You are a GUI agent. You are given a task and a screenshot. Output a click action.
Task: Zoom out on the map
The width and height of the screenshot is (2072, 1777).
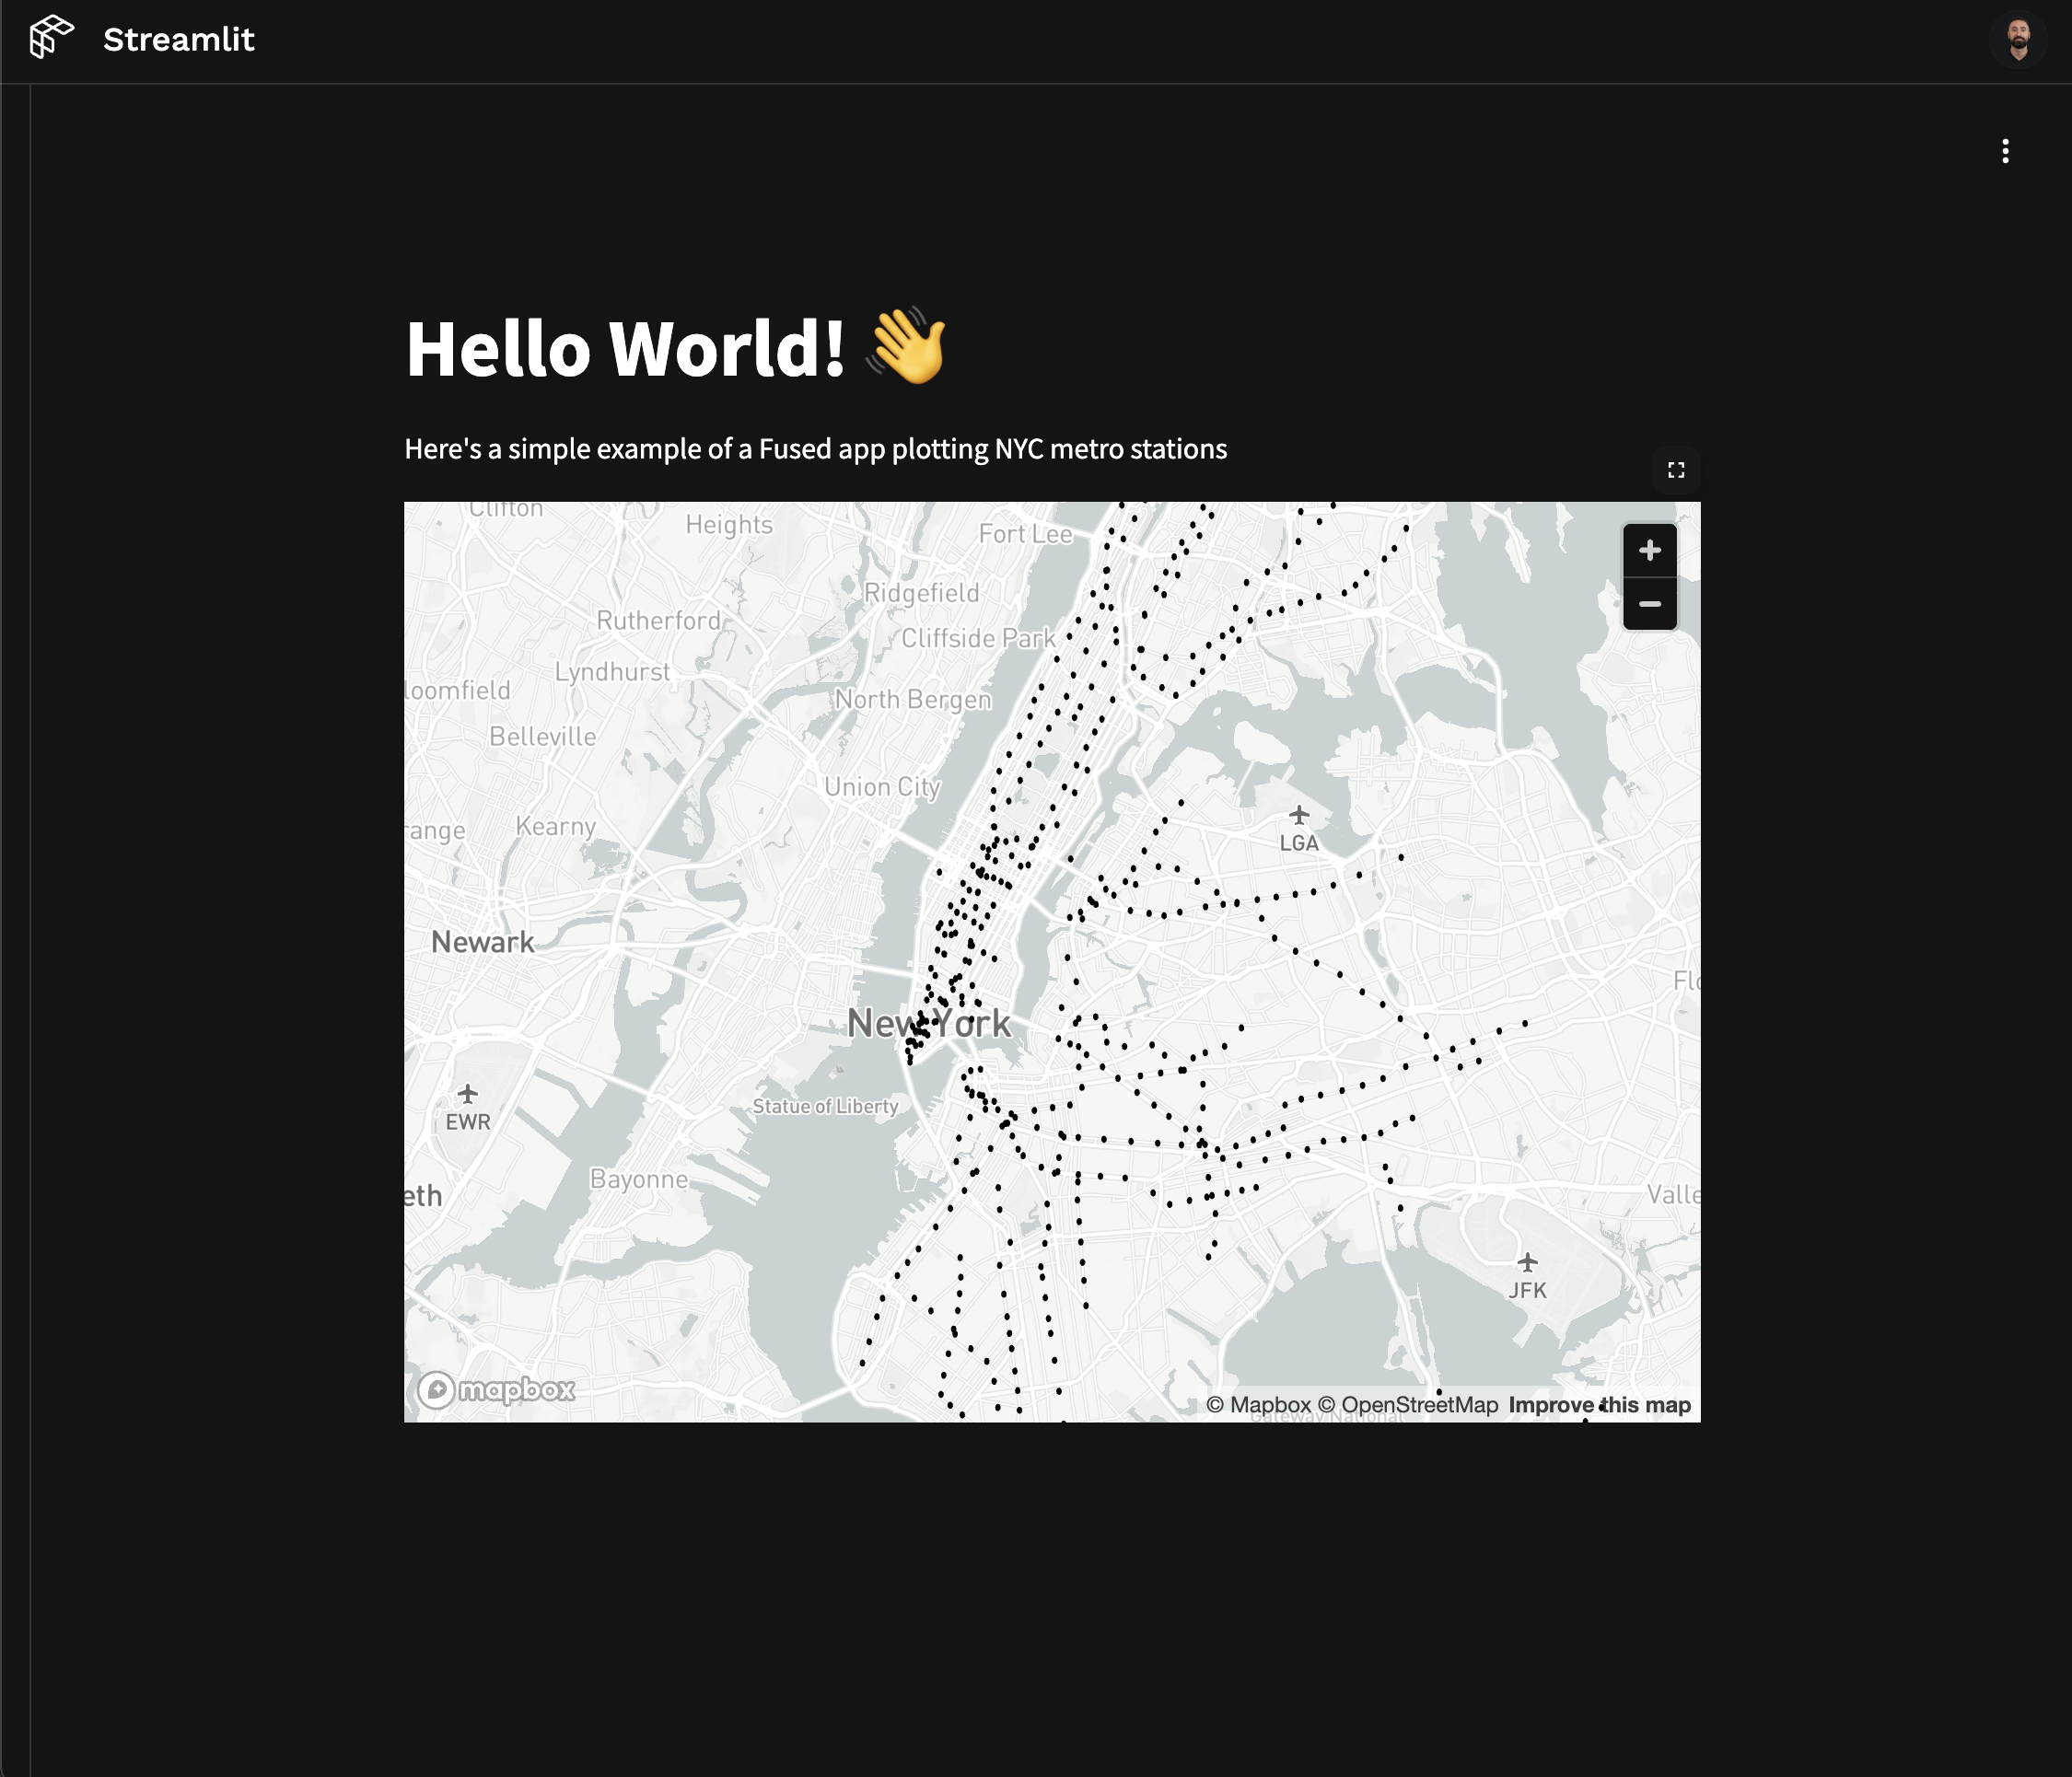(x=1649, y=604)
